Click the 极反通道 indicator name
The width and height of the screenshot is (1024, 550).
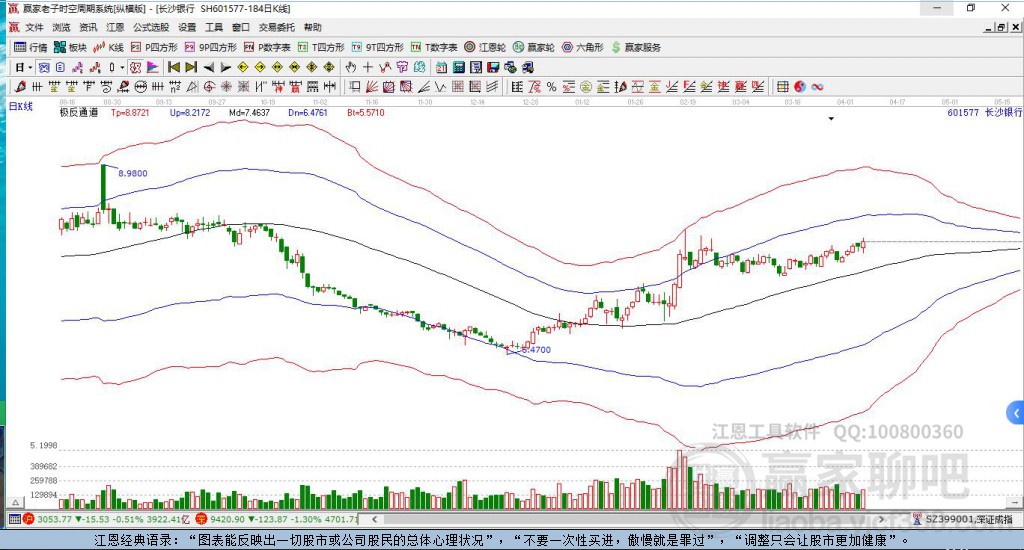[78, 112]
